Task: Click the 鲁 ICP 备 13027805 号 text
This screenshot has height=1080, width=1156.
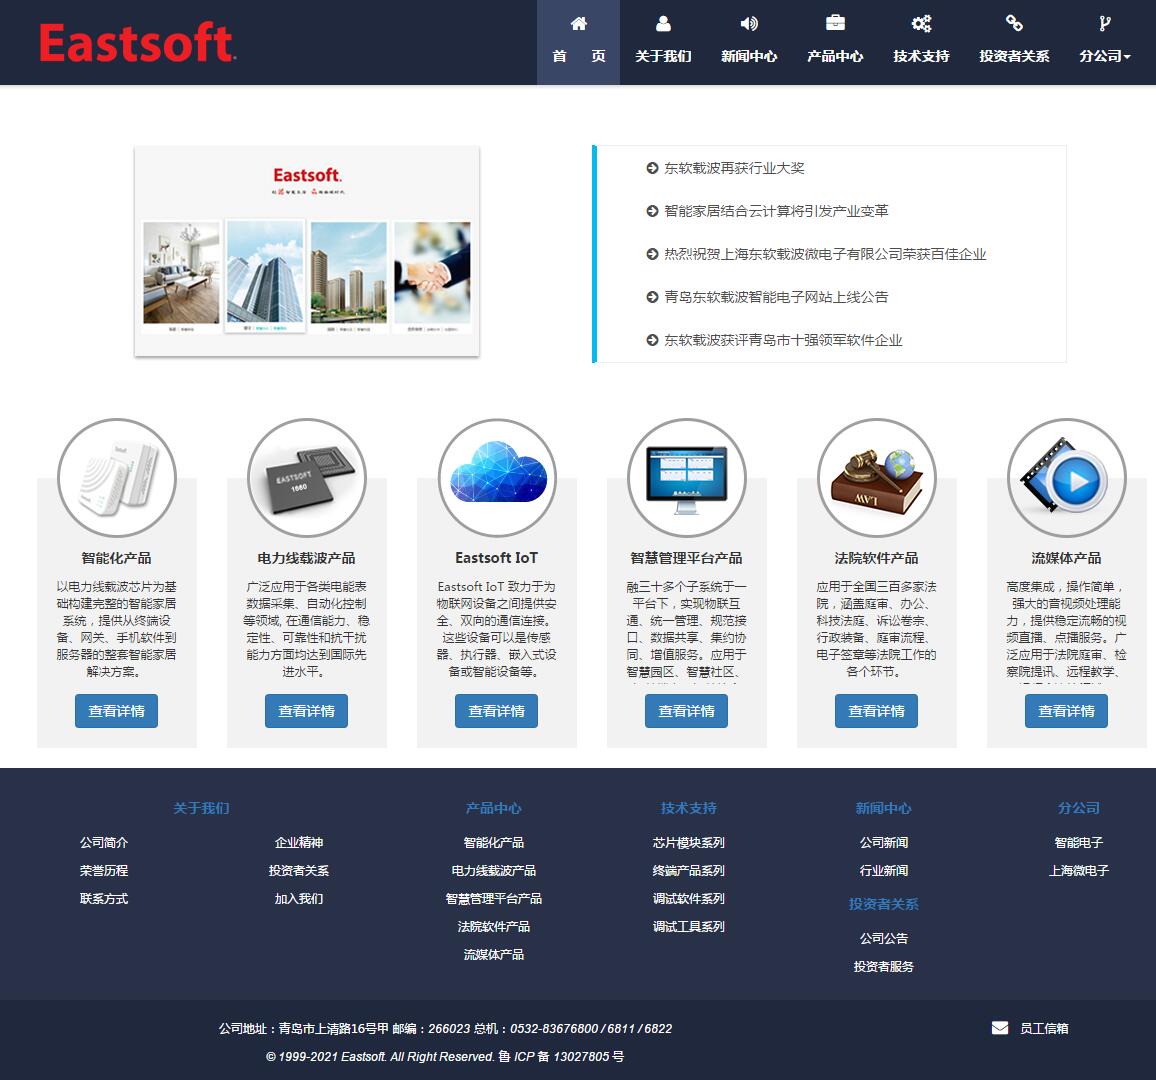Action: [x=561, y=1056]
